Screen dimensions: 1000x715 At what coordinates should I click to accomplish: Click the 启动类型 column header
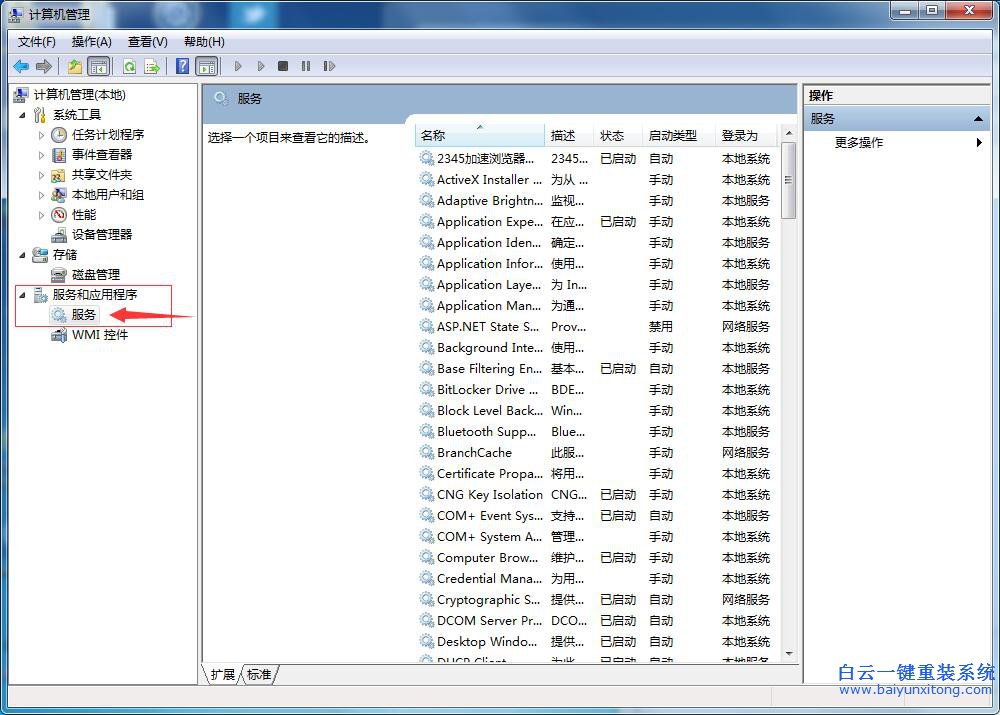(x=672, y=135)
